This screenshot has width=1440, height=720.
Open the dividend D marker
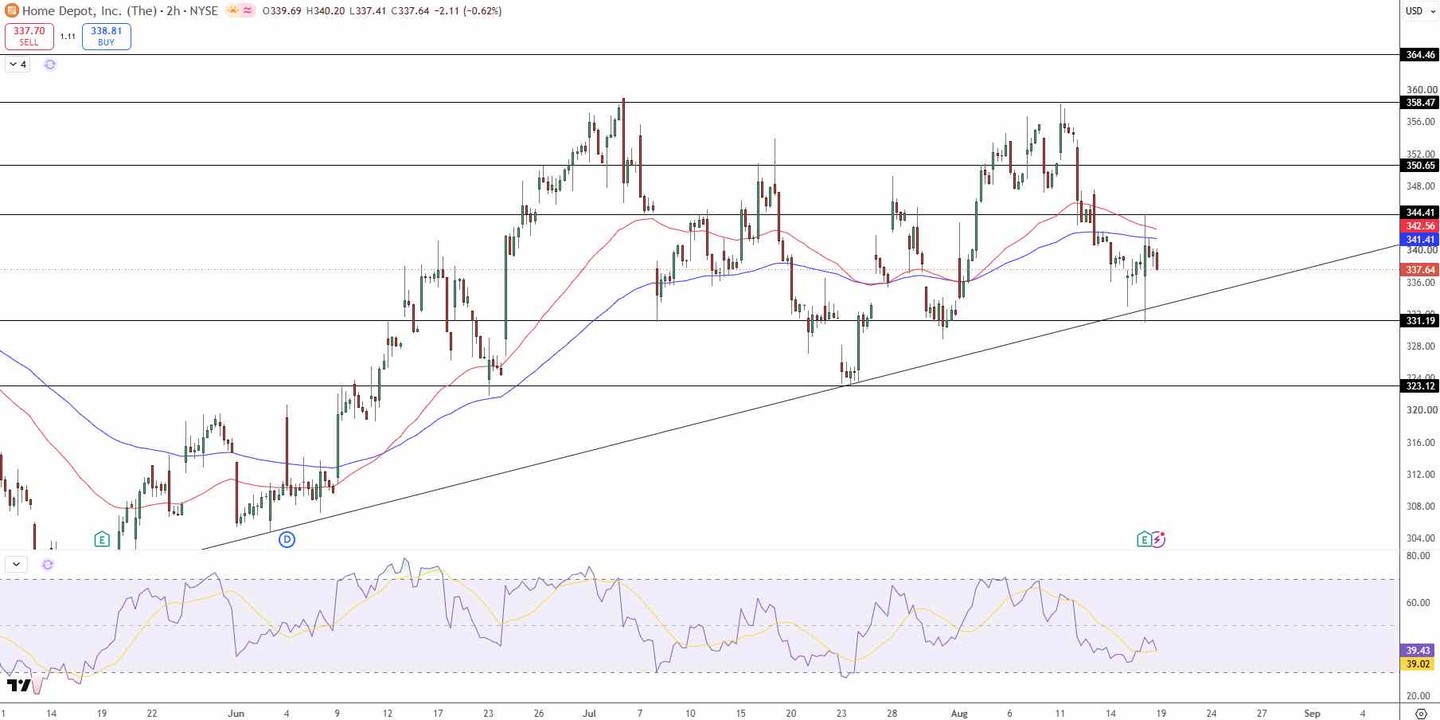coord(287,539)
